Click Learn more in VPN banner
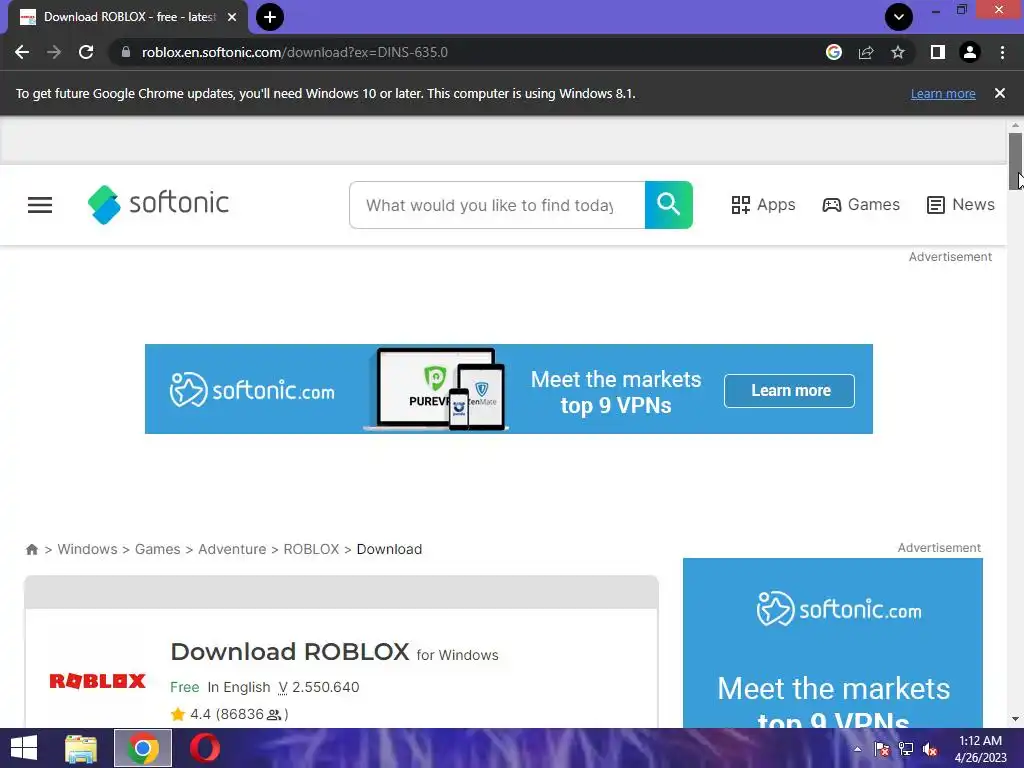The image size is (1024, 768). point(790,391)
